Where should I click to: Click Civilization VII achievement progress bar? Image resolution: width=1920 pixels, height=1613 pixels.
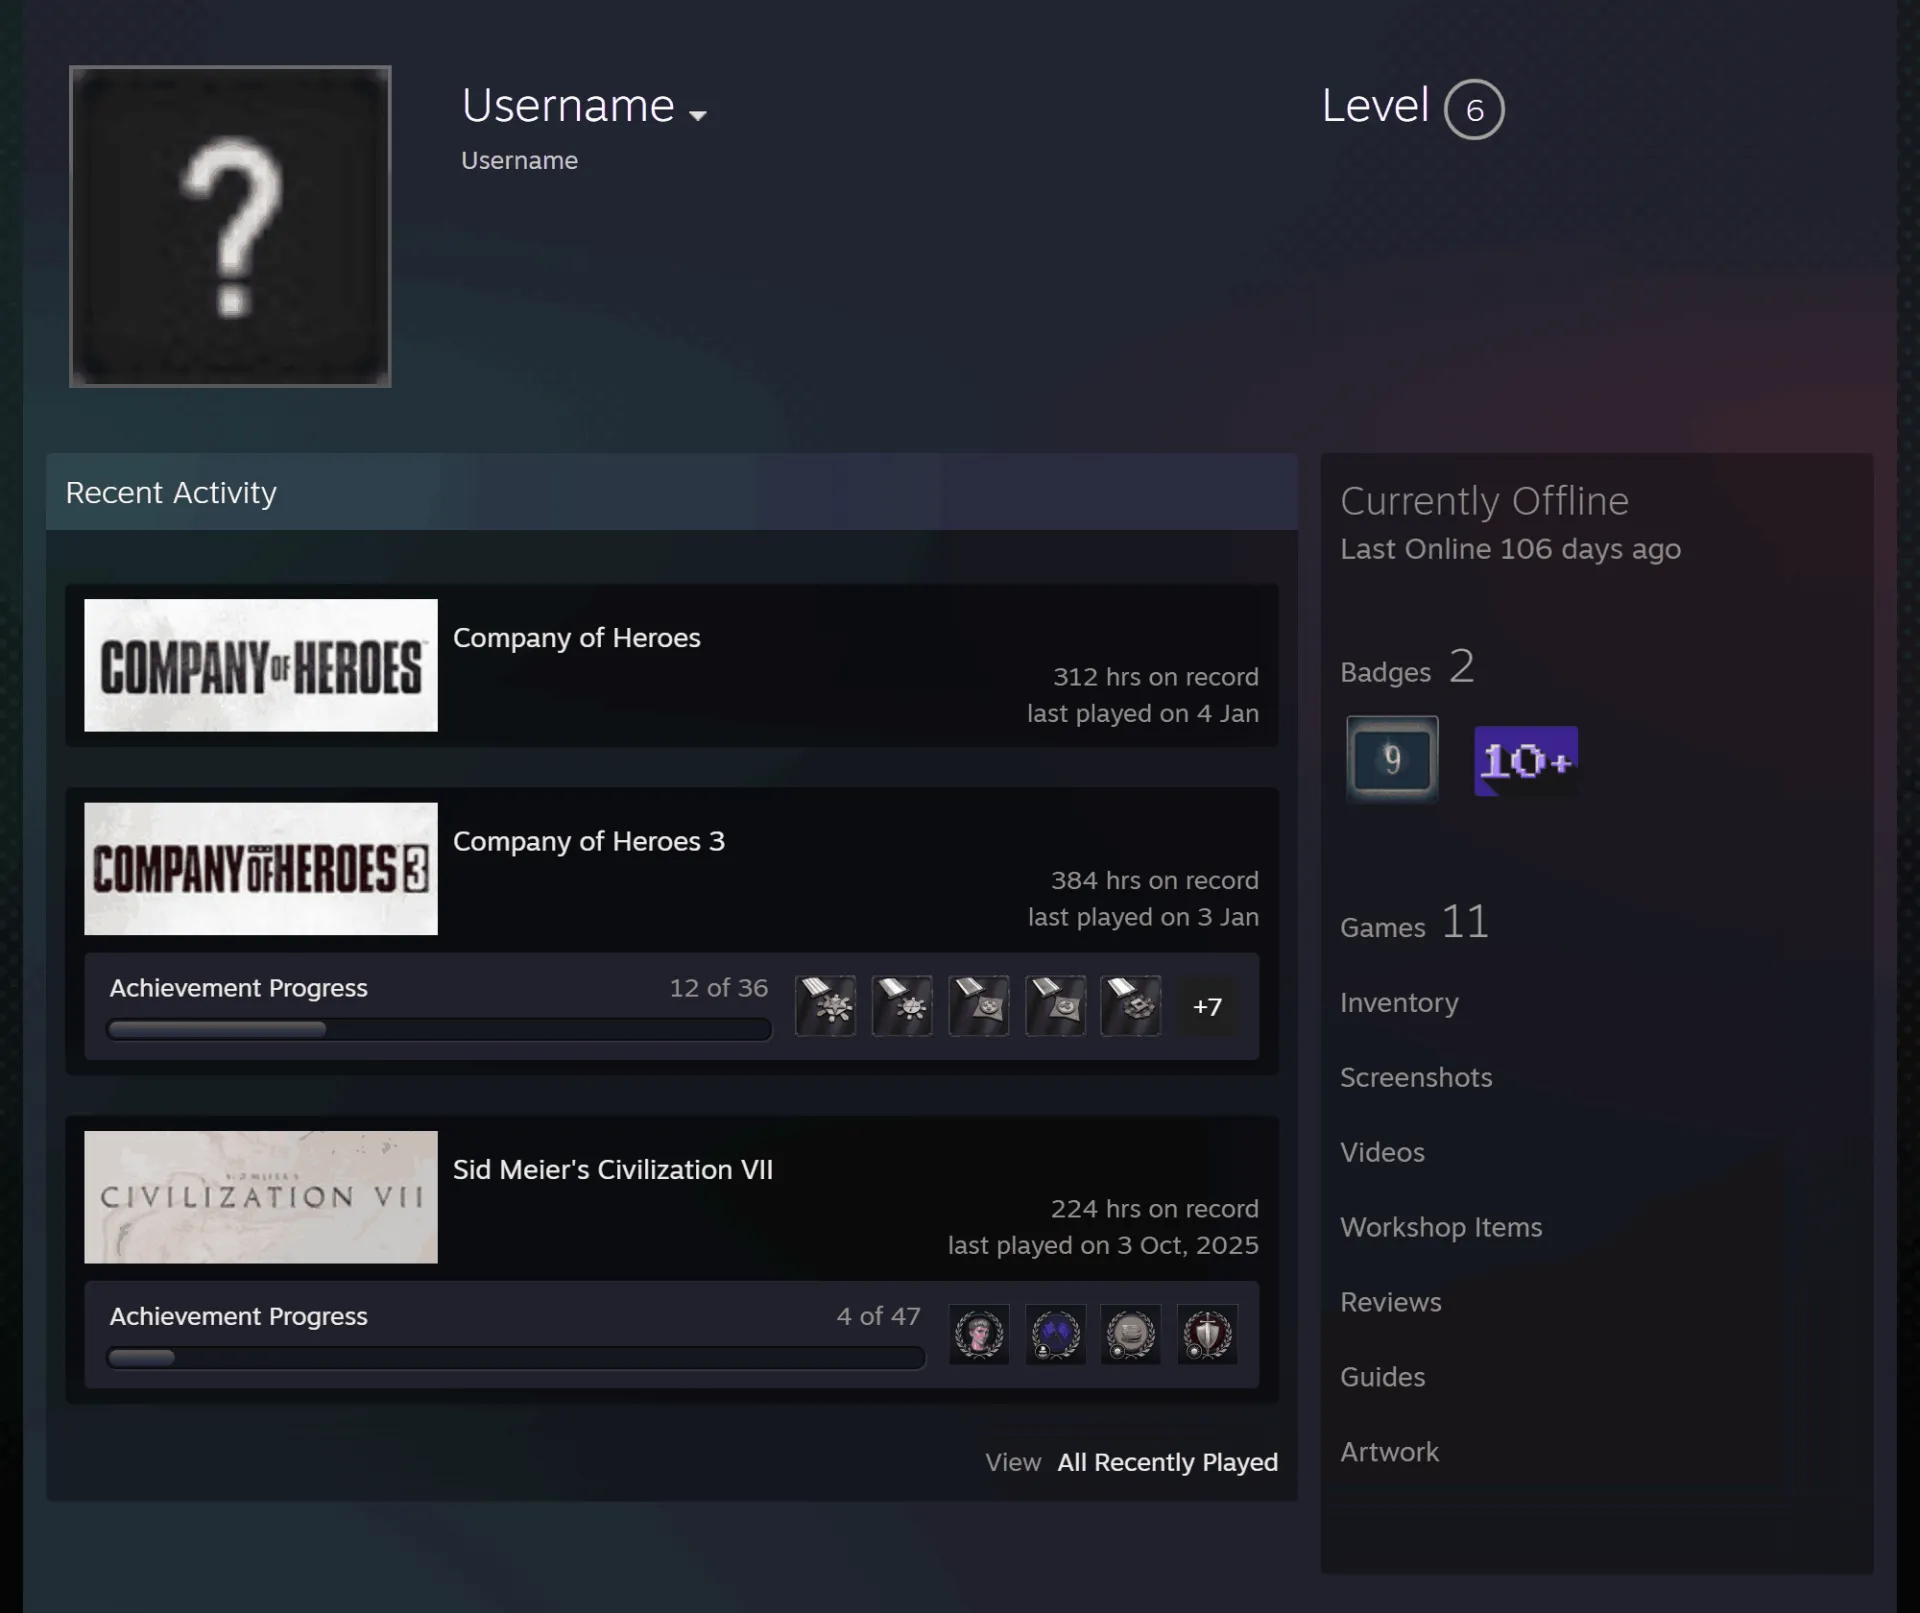tap(516, 1357)
